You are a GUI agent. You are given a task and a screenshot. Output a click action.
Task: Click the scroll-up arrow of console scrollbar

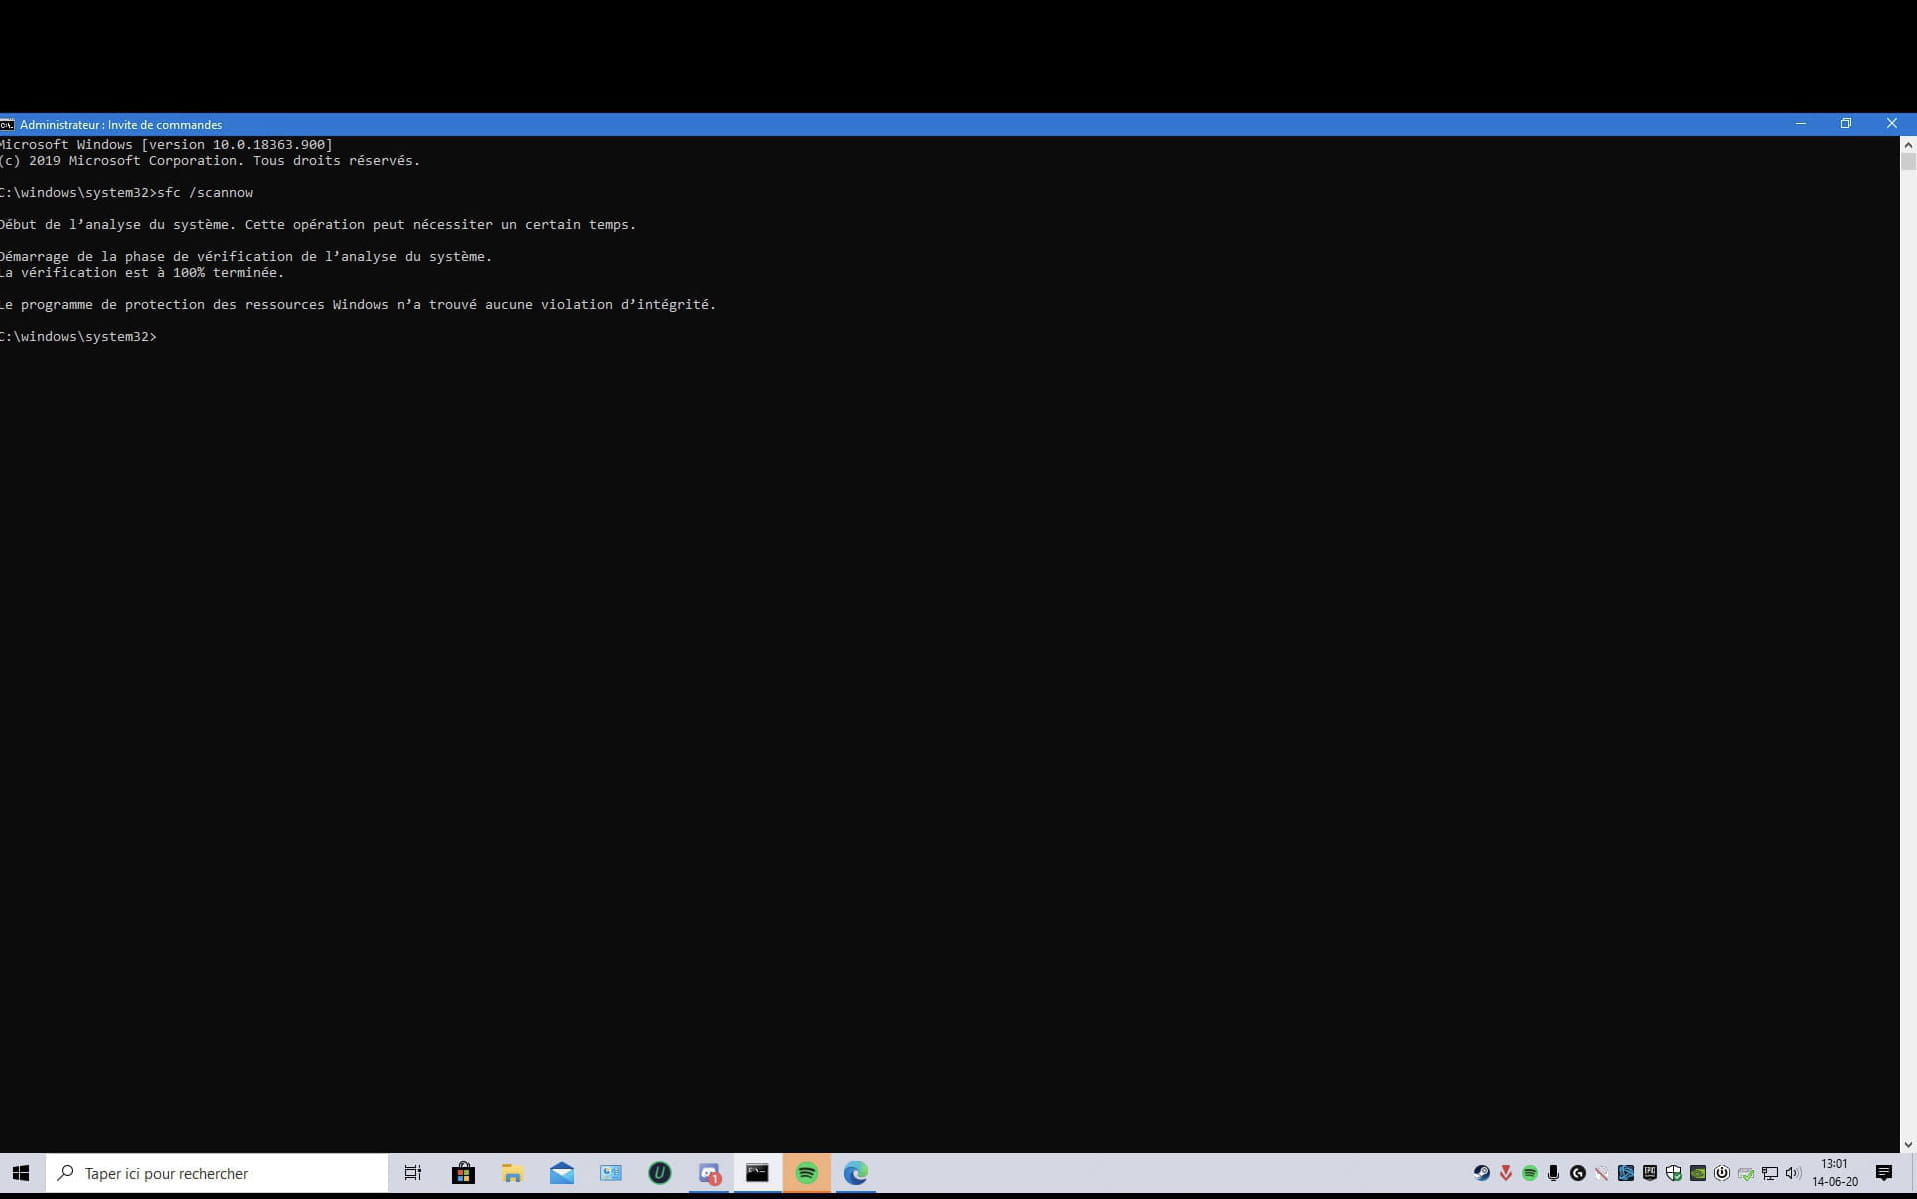pos(1907,145)
